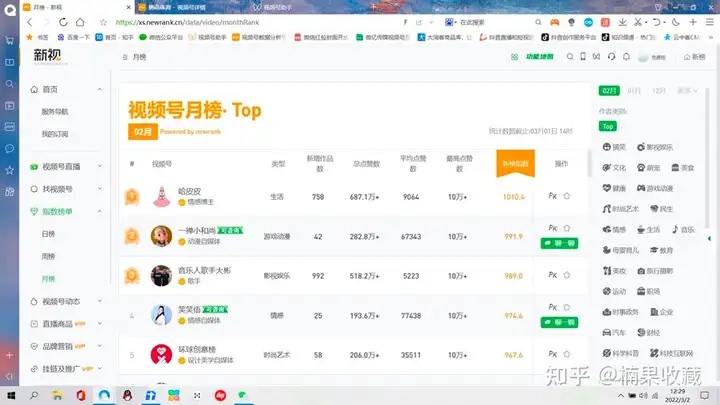Viewport: 720px width, 405px height.
Task: Filter by 时尚艺术 category
Action: pos(620,209)
